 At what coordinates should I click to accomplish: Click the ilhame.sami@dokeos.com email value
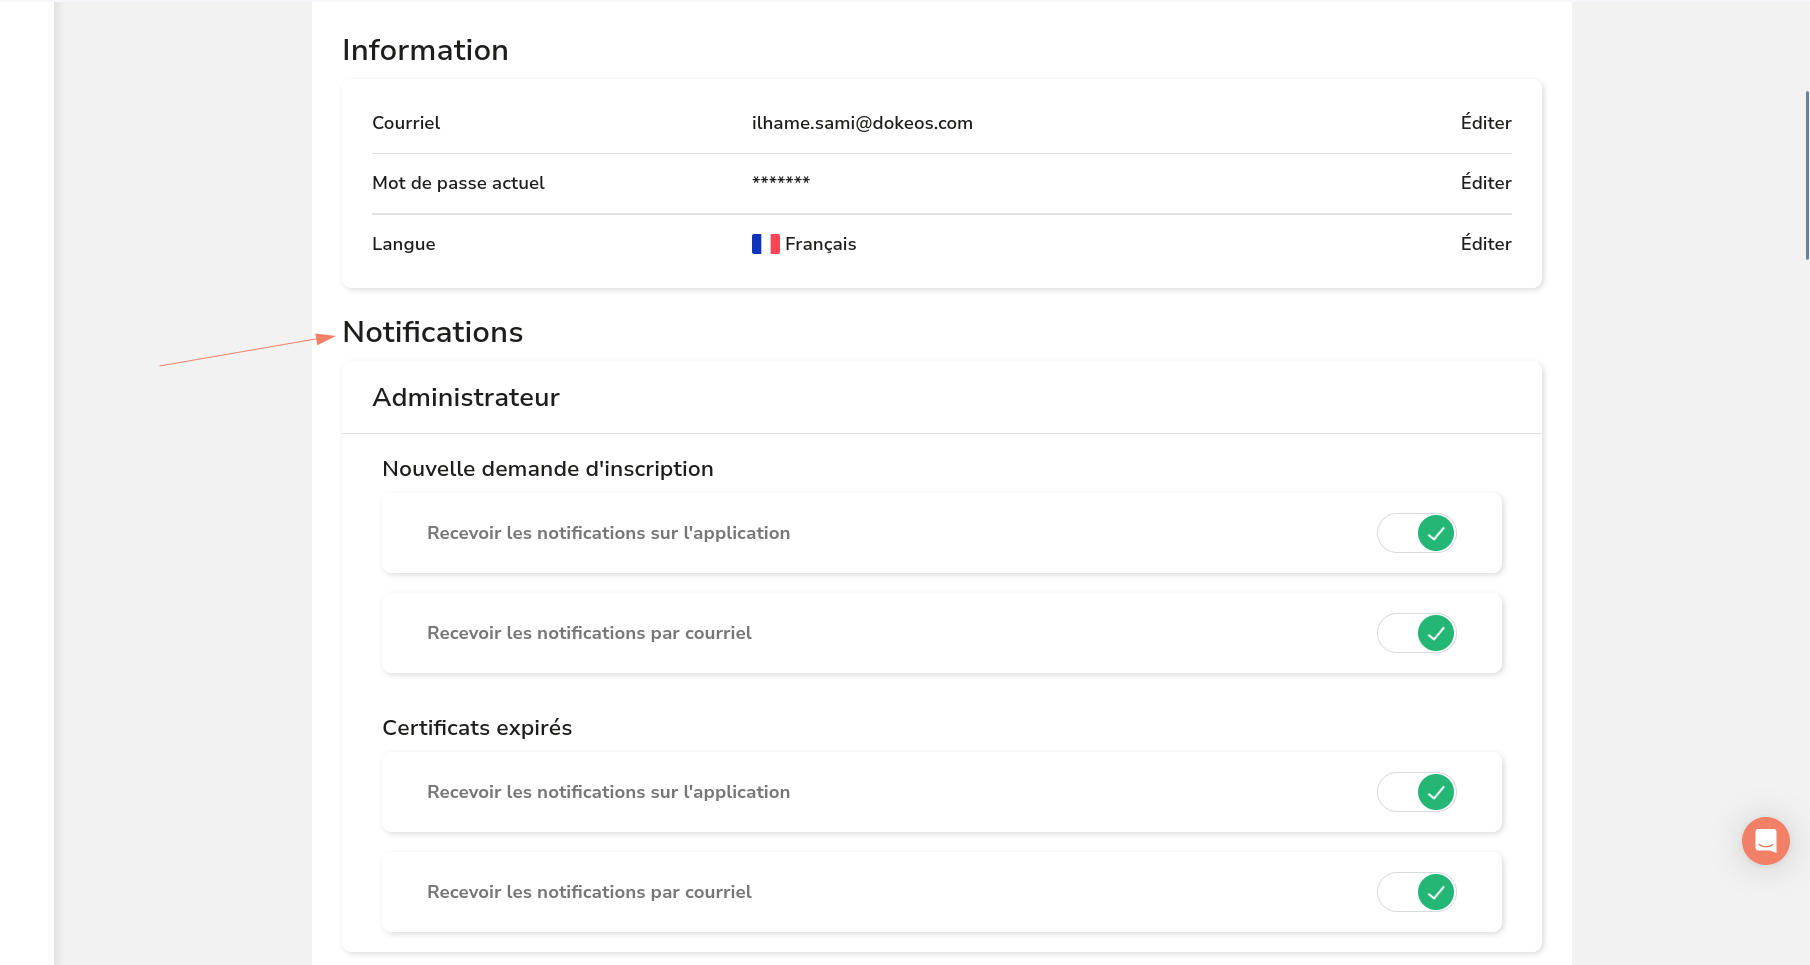click(861, 123)
